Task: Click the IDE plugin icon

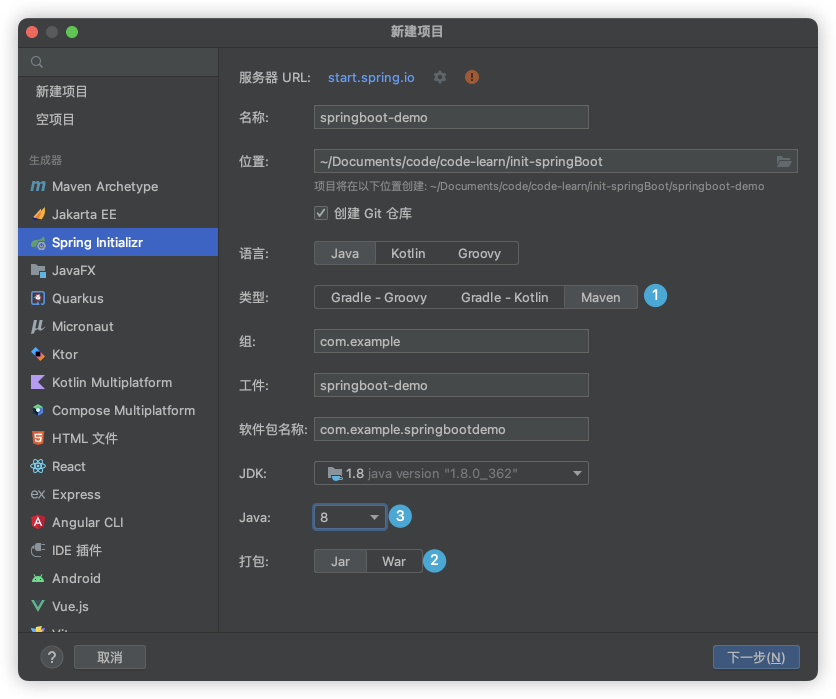Action: pyautogui.click(x=38, y=550)
